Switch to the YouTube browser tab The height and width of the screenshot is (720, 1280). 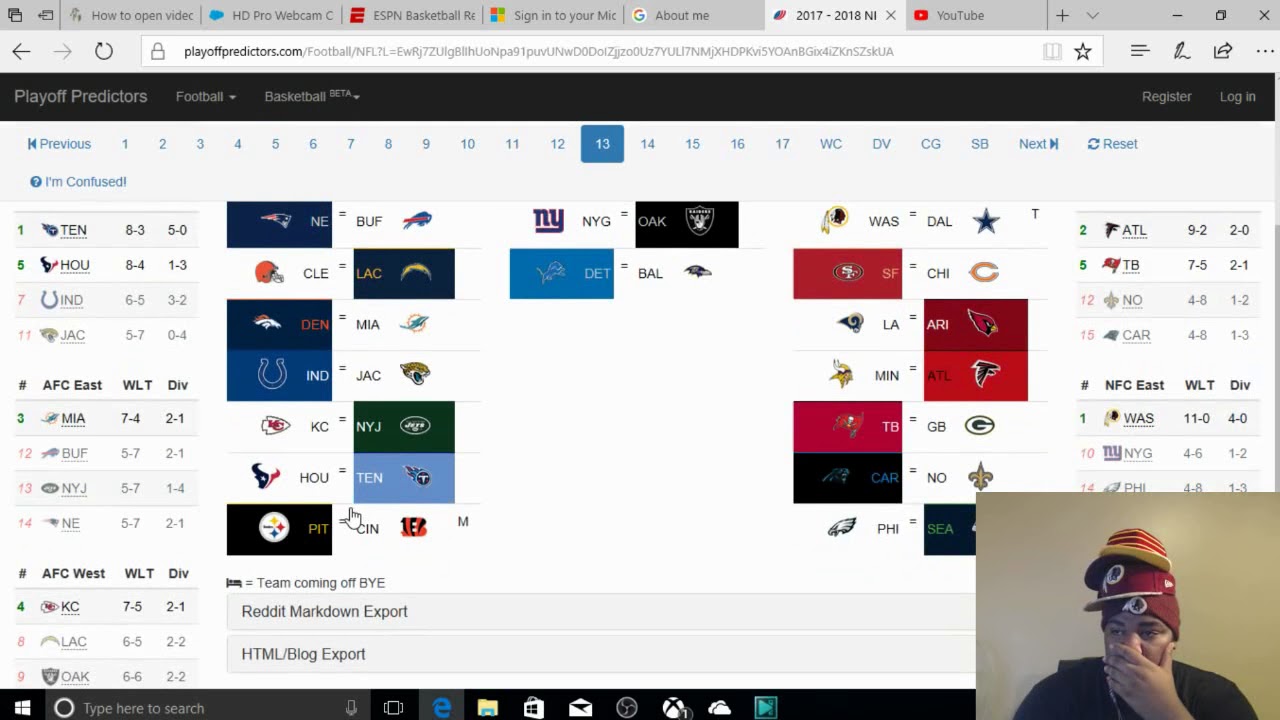click(x=975, y=15)
